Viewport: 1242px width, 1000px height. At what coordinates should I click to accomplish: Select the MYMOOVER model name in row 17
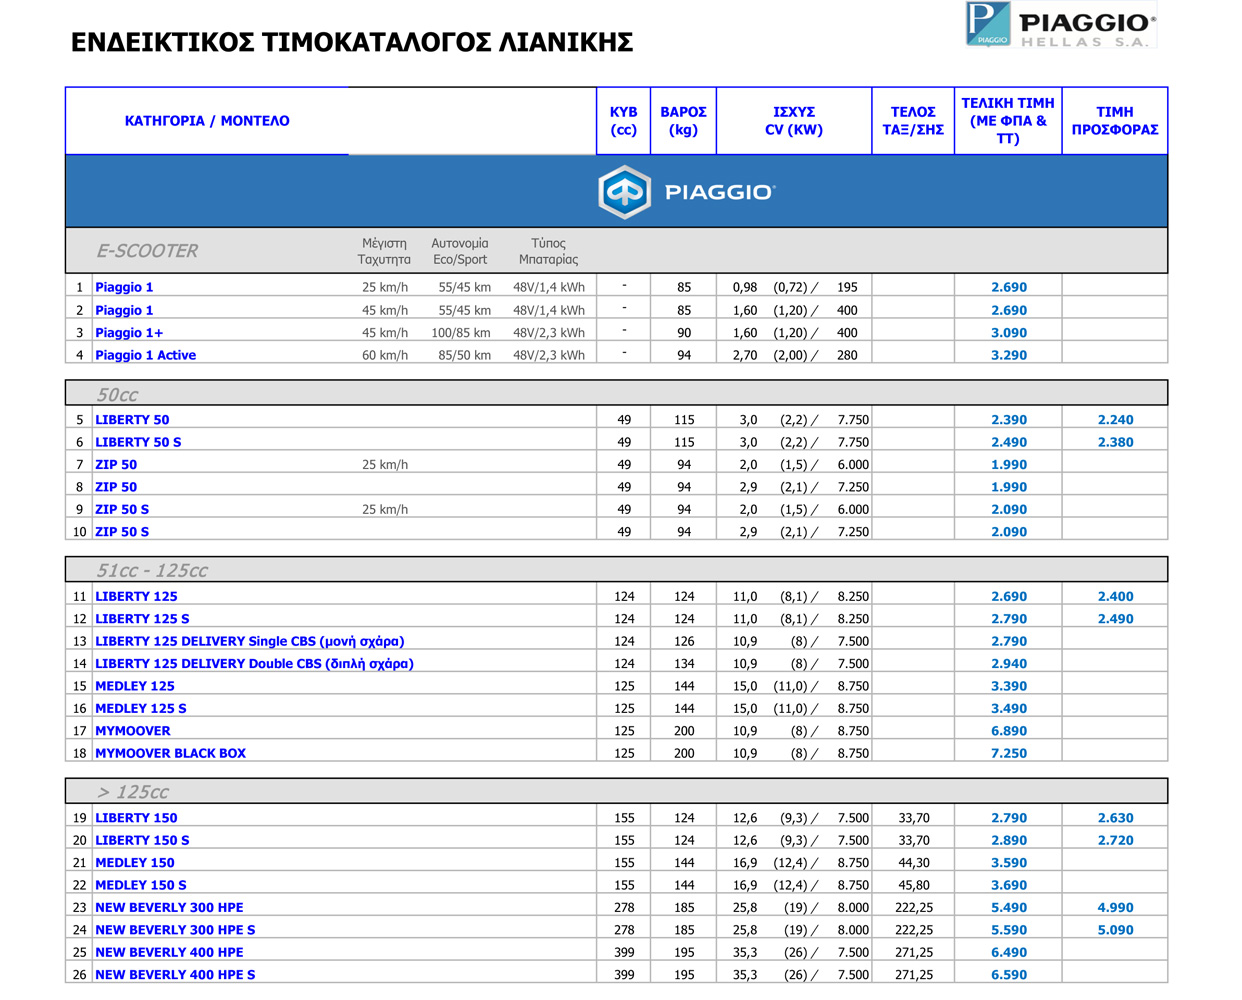point(133,731)
